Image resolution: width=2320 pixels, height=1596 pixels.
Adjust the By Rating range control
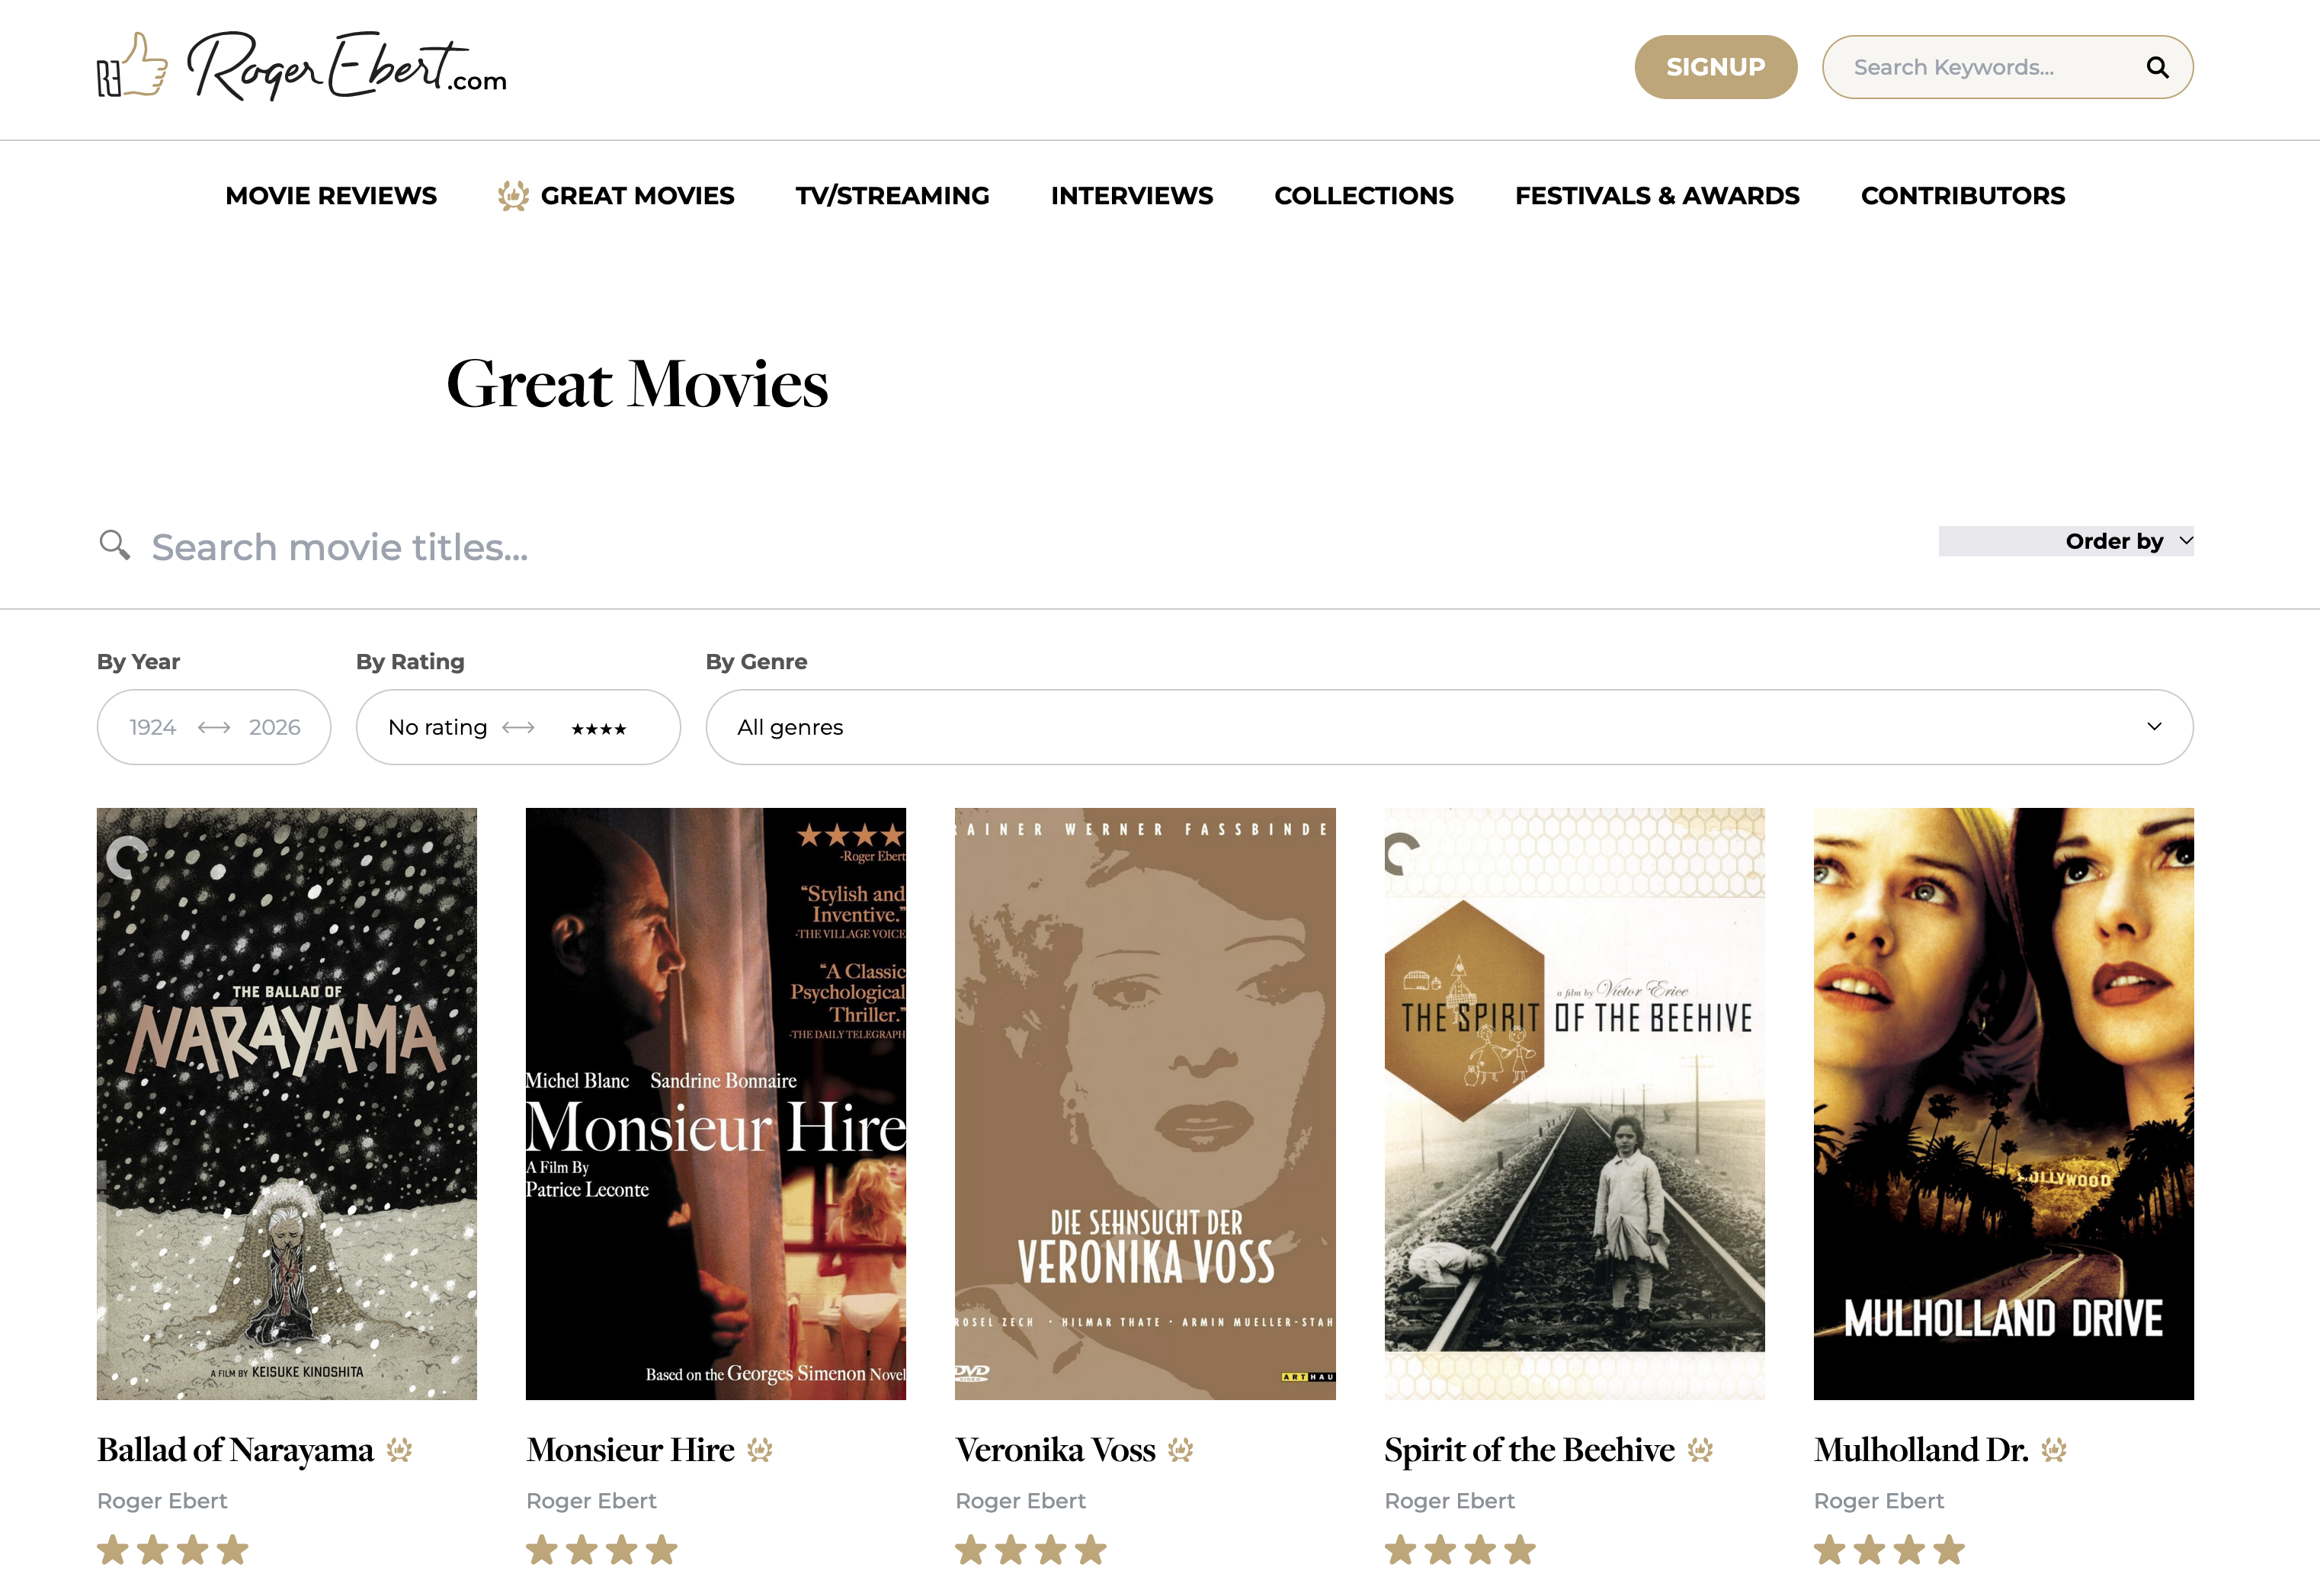(518, 727)
